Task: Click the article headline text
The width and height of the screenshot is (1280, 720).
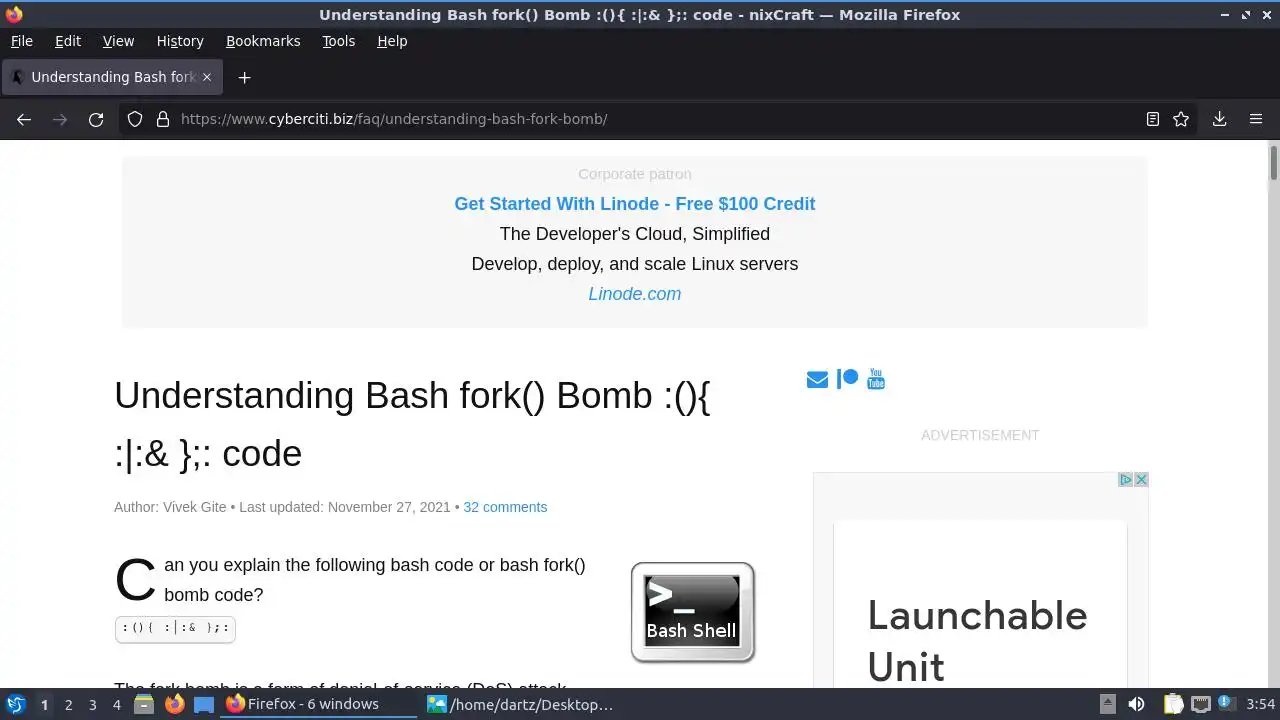Action: click(412, 424)
